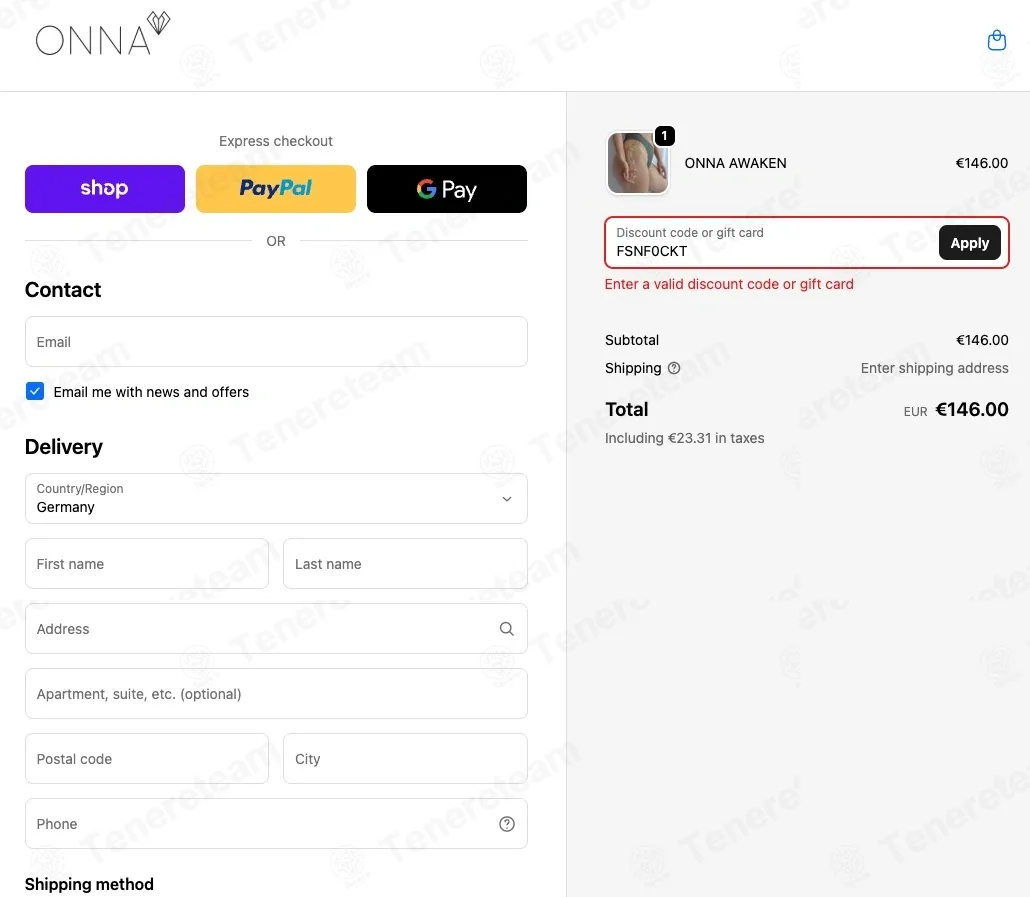The width and height of the screenshot is (1030, 897).
Task: Pay with Shop Pay express button
Action: [x=105, y=188]
